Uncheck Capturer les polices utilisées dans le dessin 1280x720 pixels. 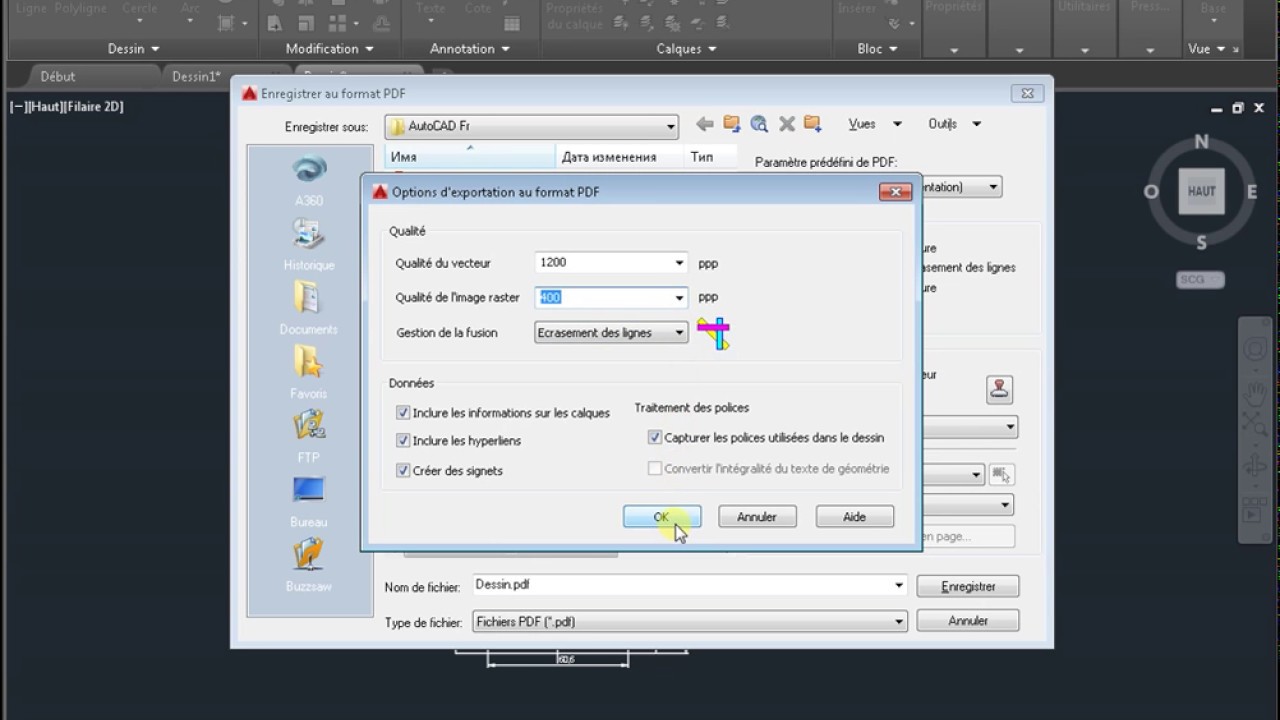[x=655, y=437]
